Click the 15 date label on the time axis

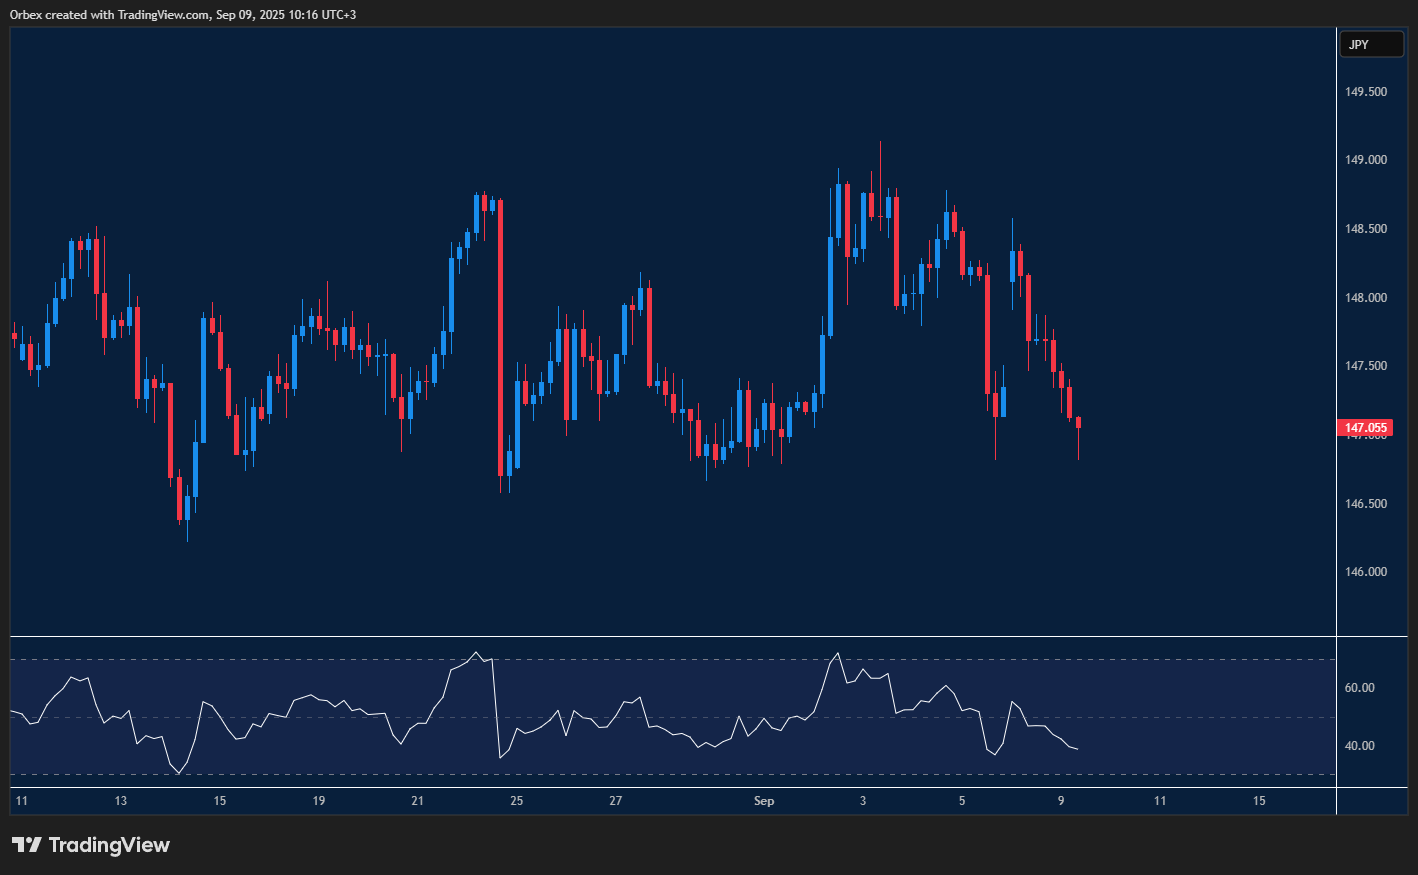pyautogui.click(x=219, y=801)
